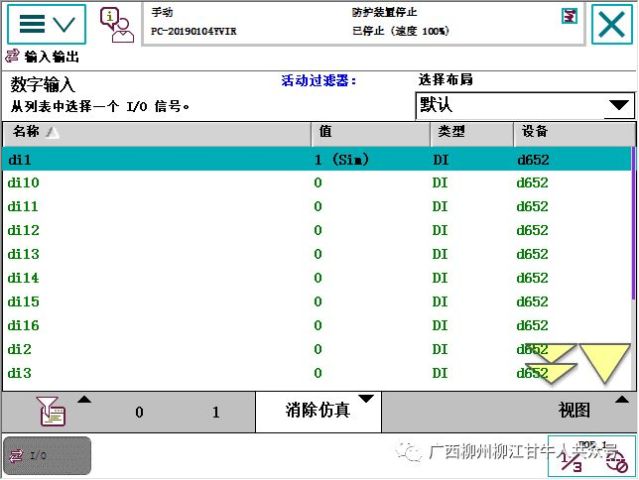Select signal row di15

click(x=317, y=302)
